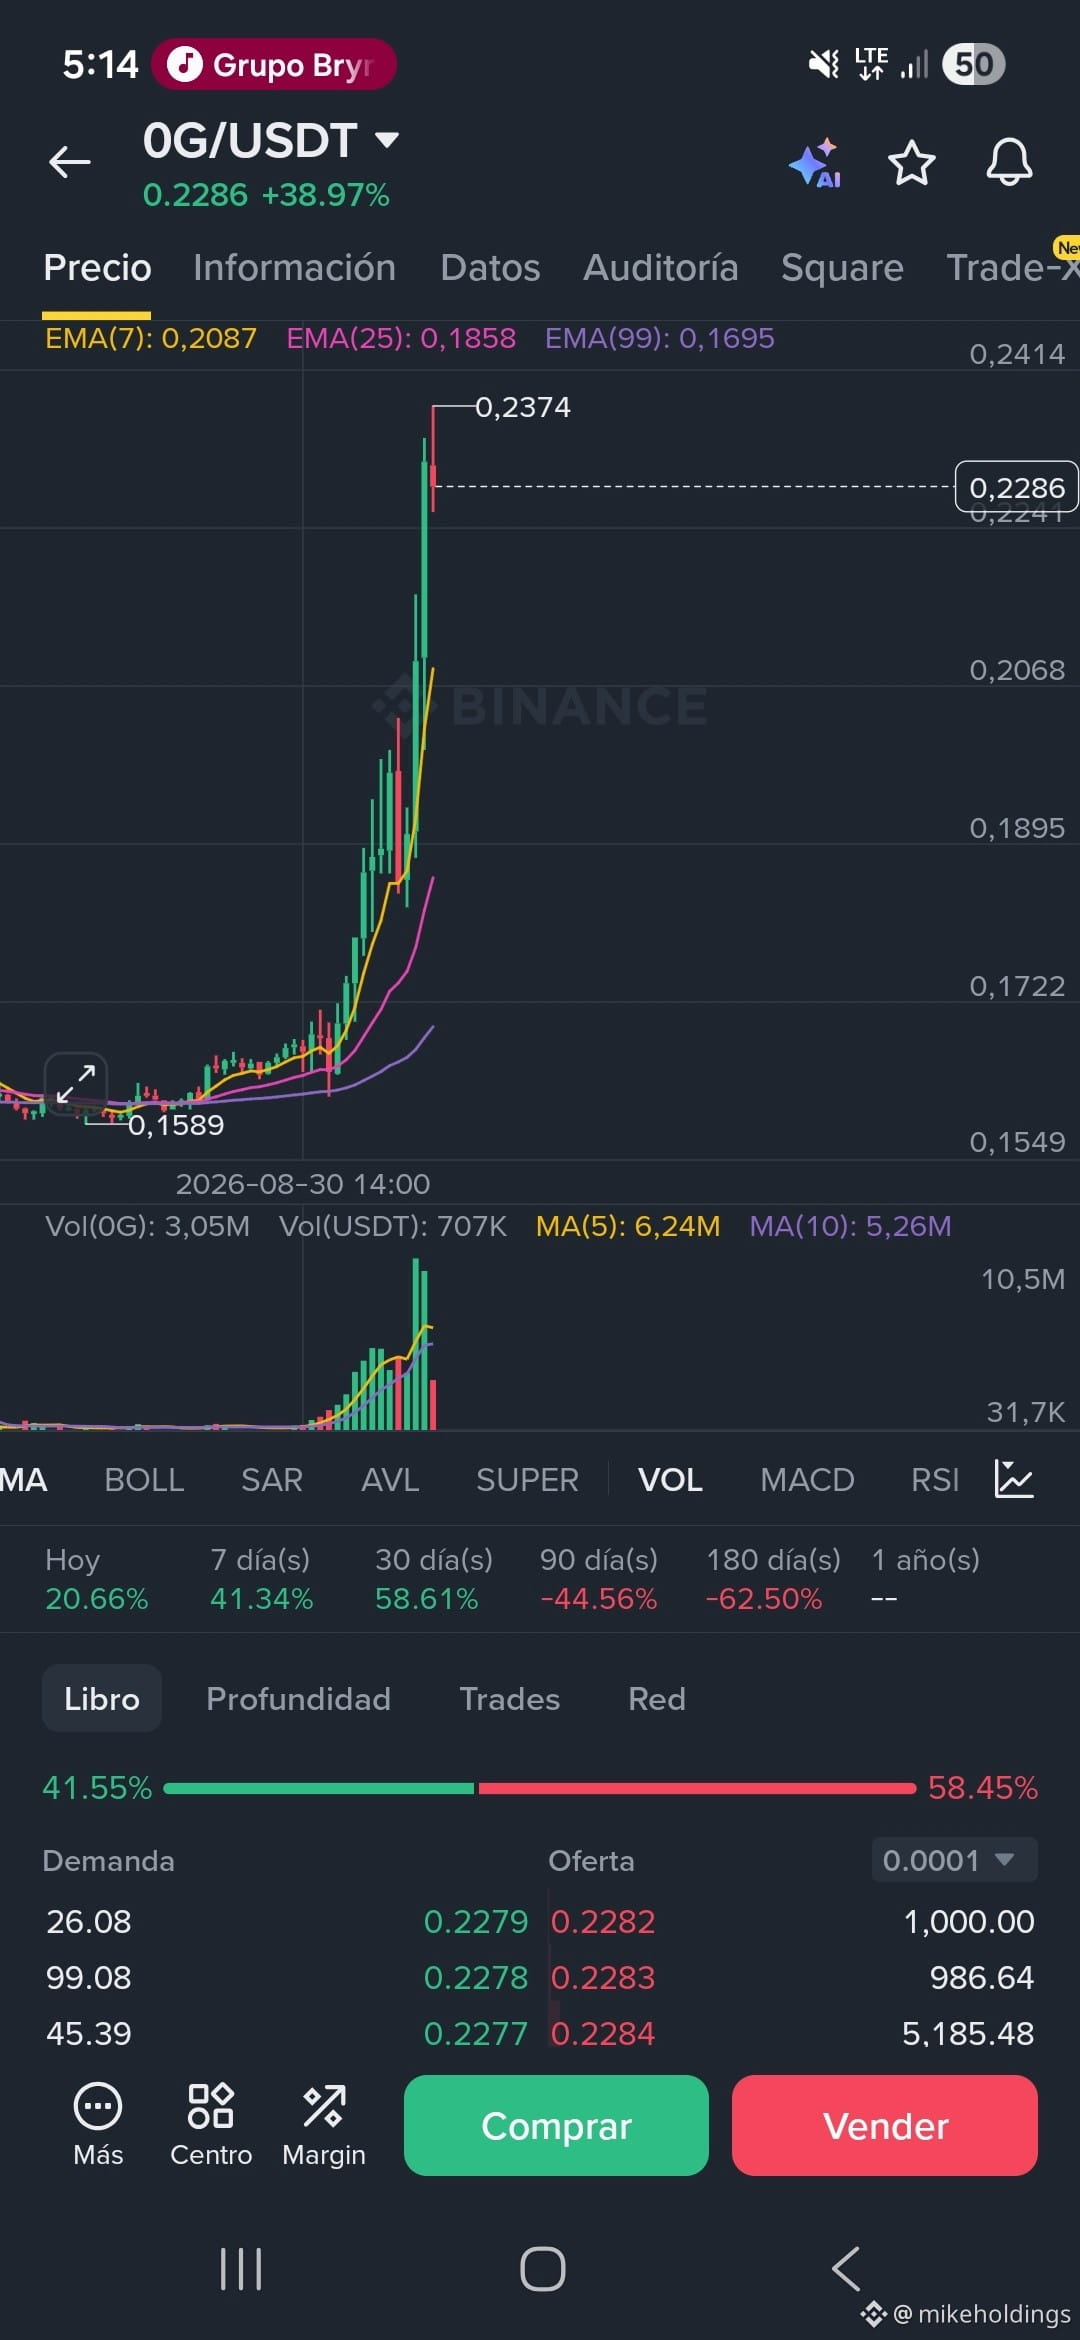This screenshot has height=2340, width=1080.
Task: Open the AI sparkle assistant icon
Action: (x=816, y=163)
